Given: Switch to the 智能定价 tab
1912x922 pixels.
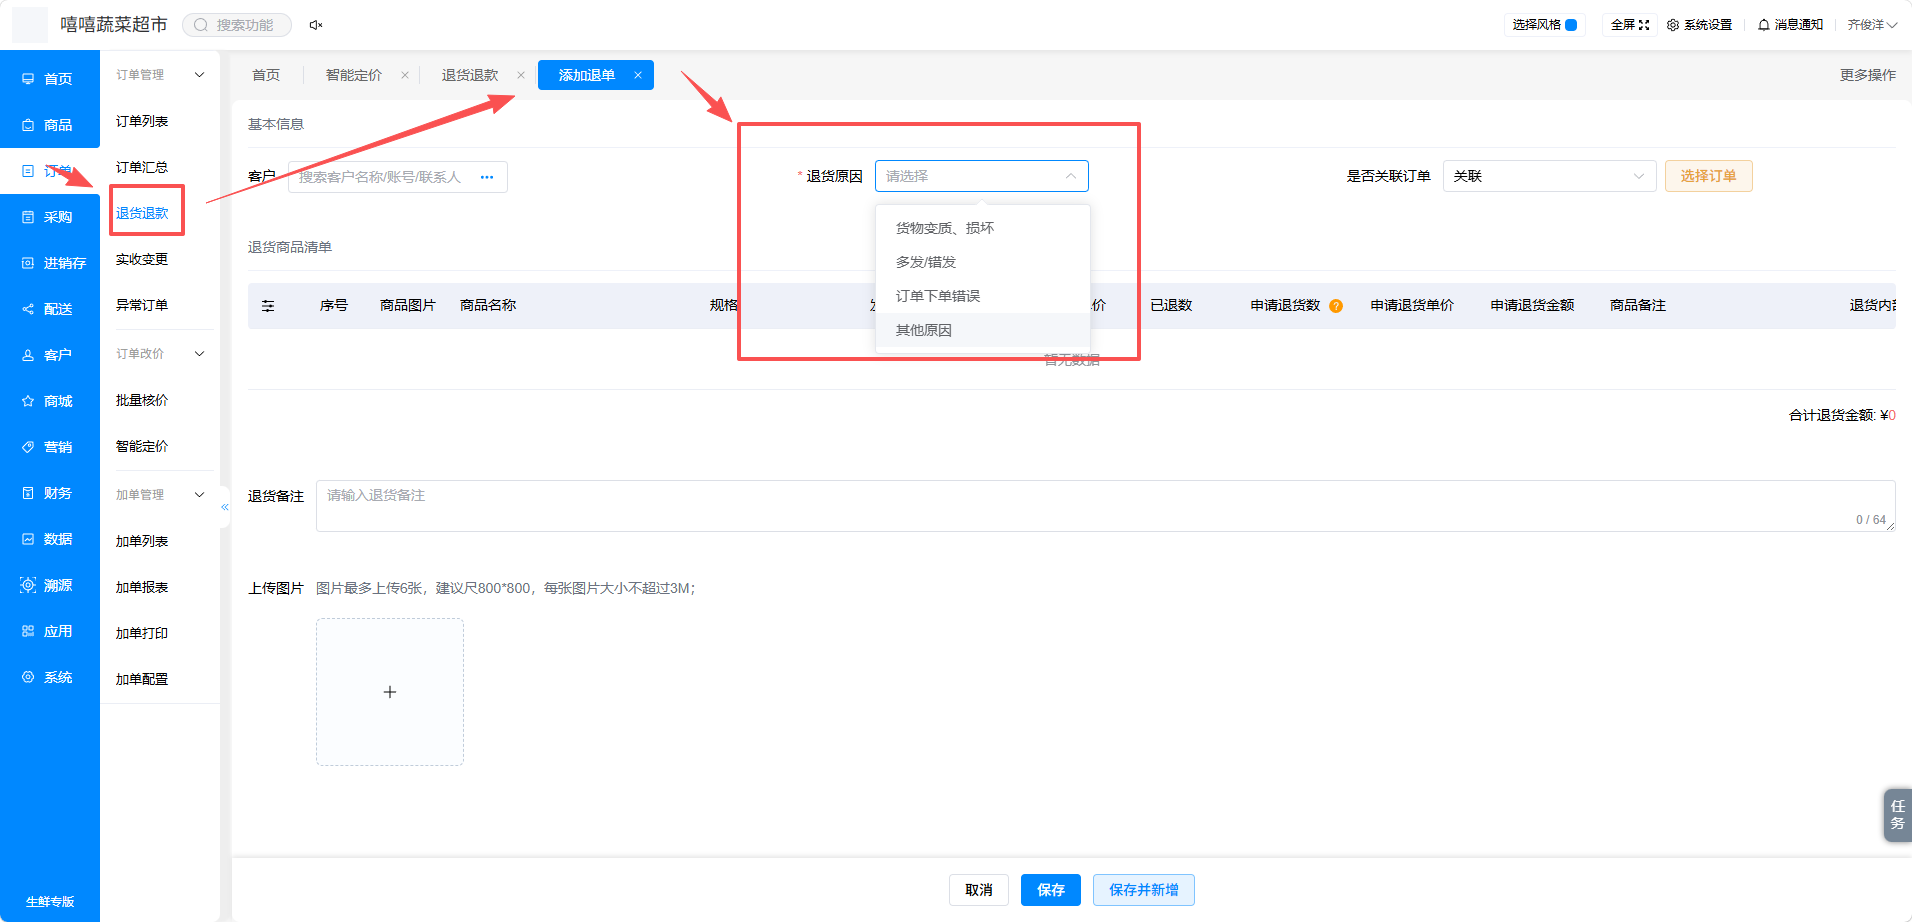Looking at the screenshot, I should point(354,75).
